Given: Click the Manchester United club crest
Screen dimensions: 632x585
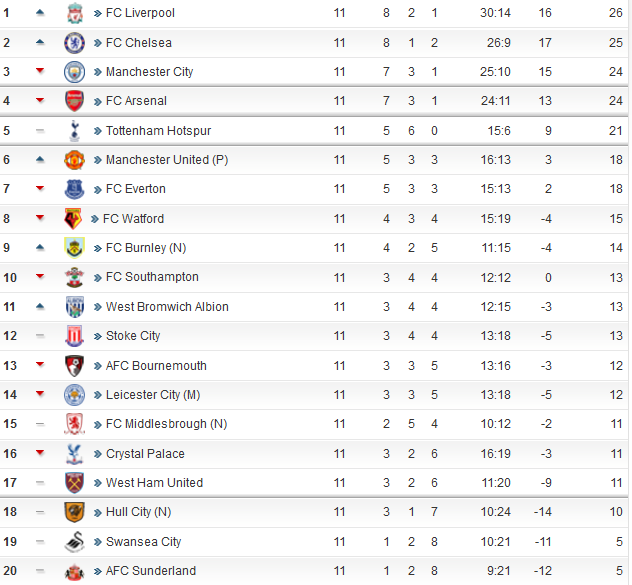Looking at the screenshot, I should [75, 160].
